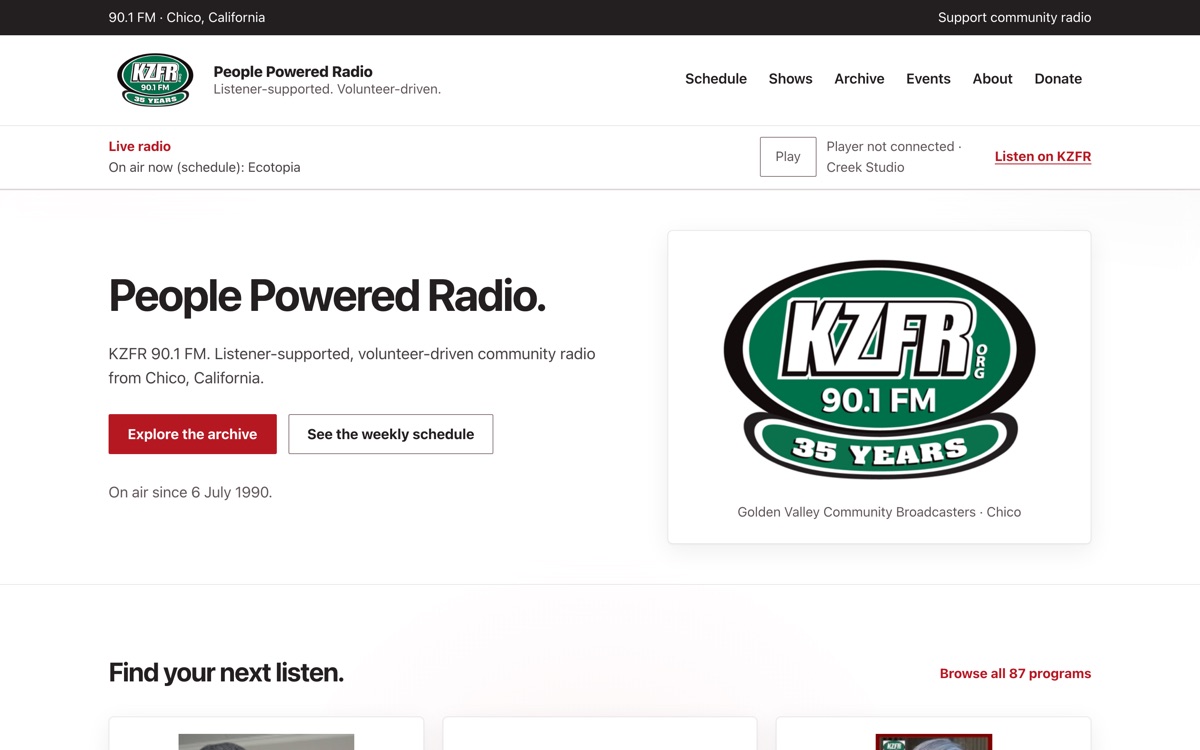The height and width of the screenshot is (750, 1200).
Task: Click the Support community radio link
Action: [x=1014, y=17]
